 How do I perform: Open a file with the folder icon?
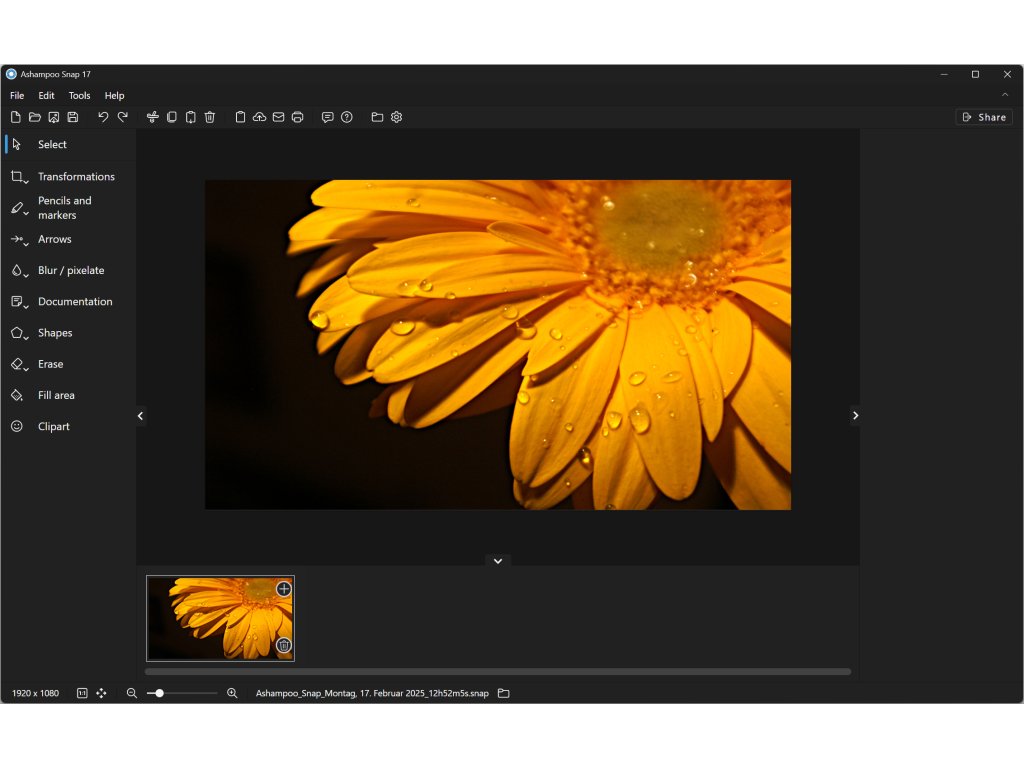pos(35,117)
